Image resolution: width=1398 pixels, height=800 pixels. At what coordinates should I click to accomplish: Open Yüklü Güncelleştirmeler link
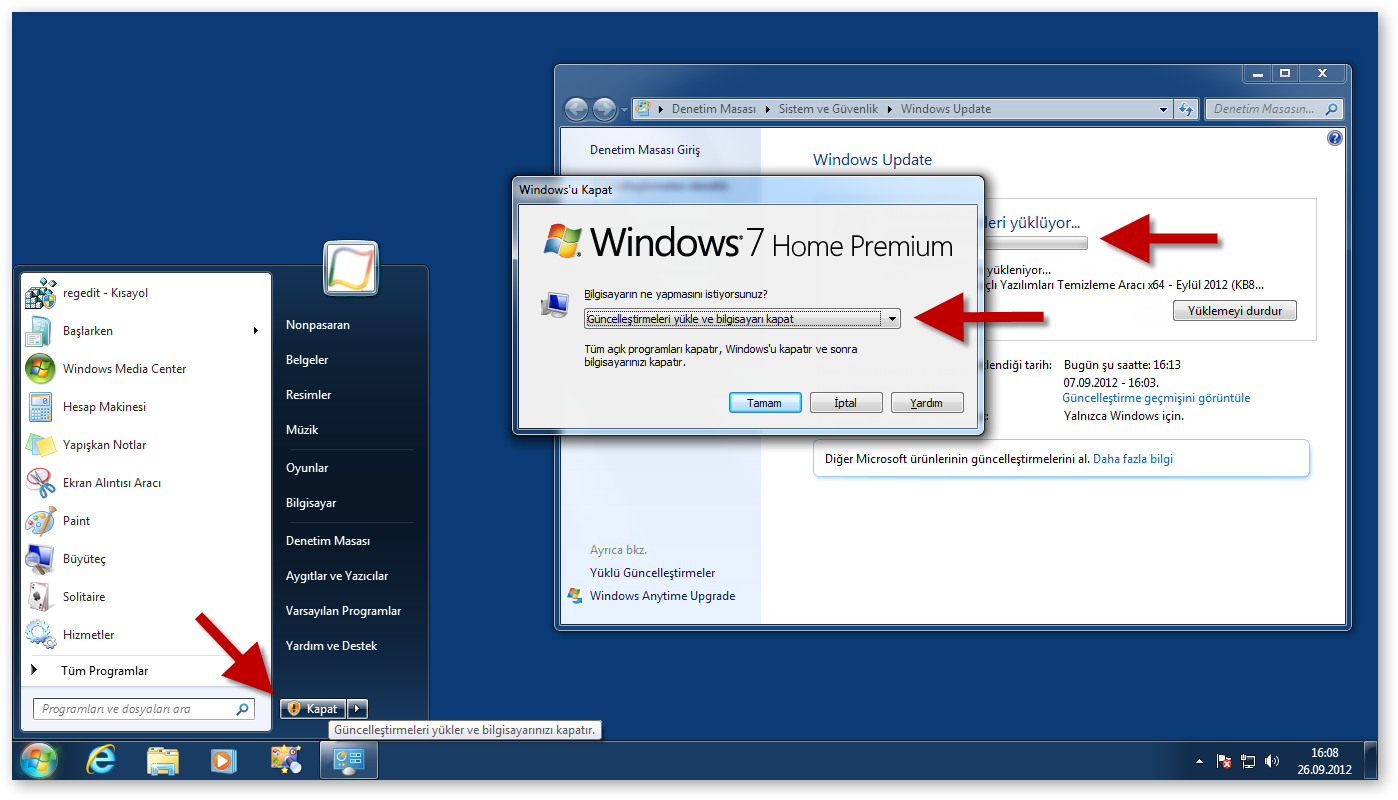(653, 573)
